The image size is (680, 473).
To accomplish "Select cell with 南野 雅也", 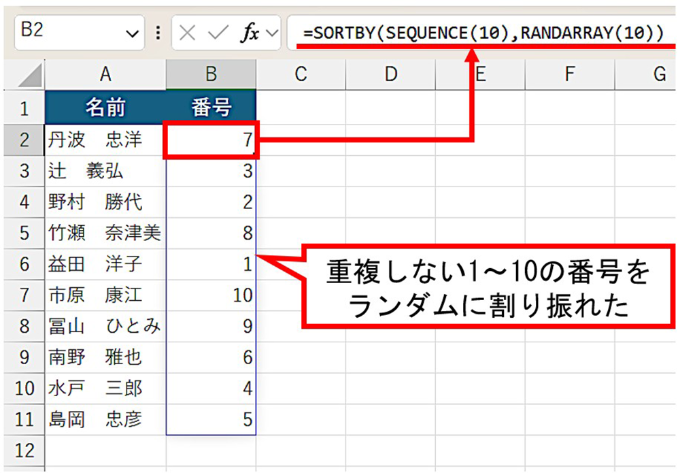I will pyautogui.click(x=105, y=358).
